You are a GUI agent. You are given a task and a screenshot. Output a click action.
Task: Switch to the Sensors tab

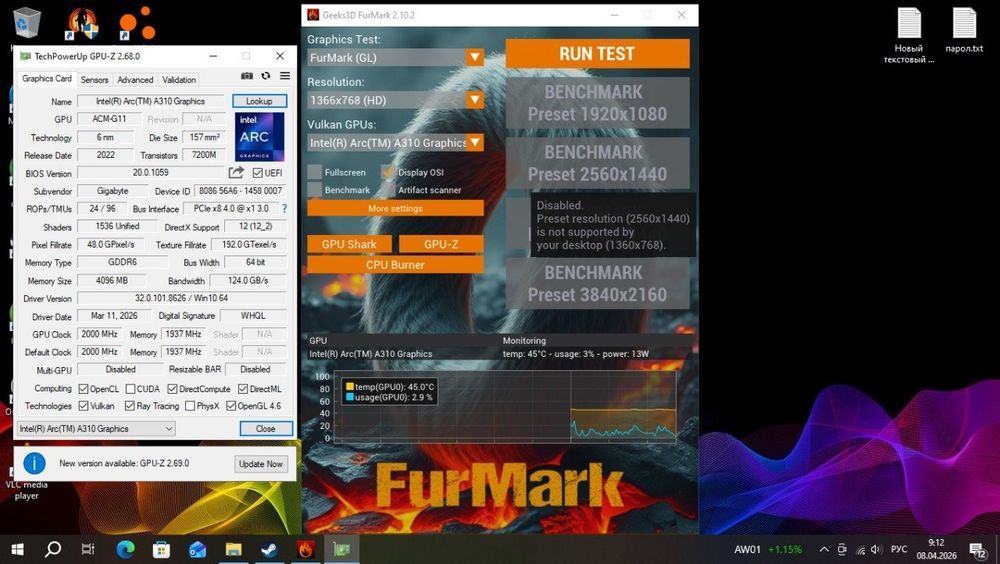(x=94, y=80)
